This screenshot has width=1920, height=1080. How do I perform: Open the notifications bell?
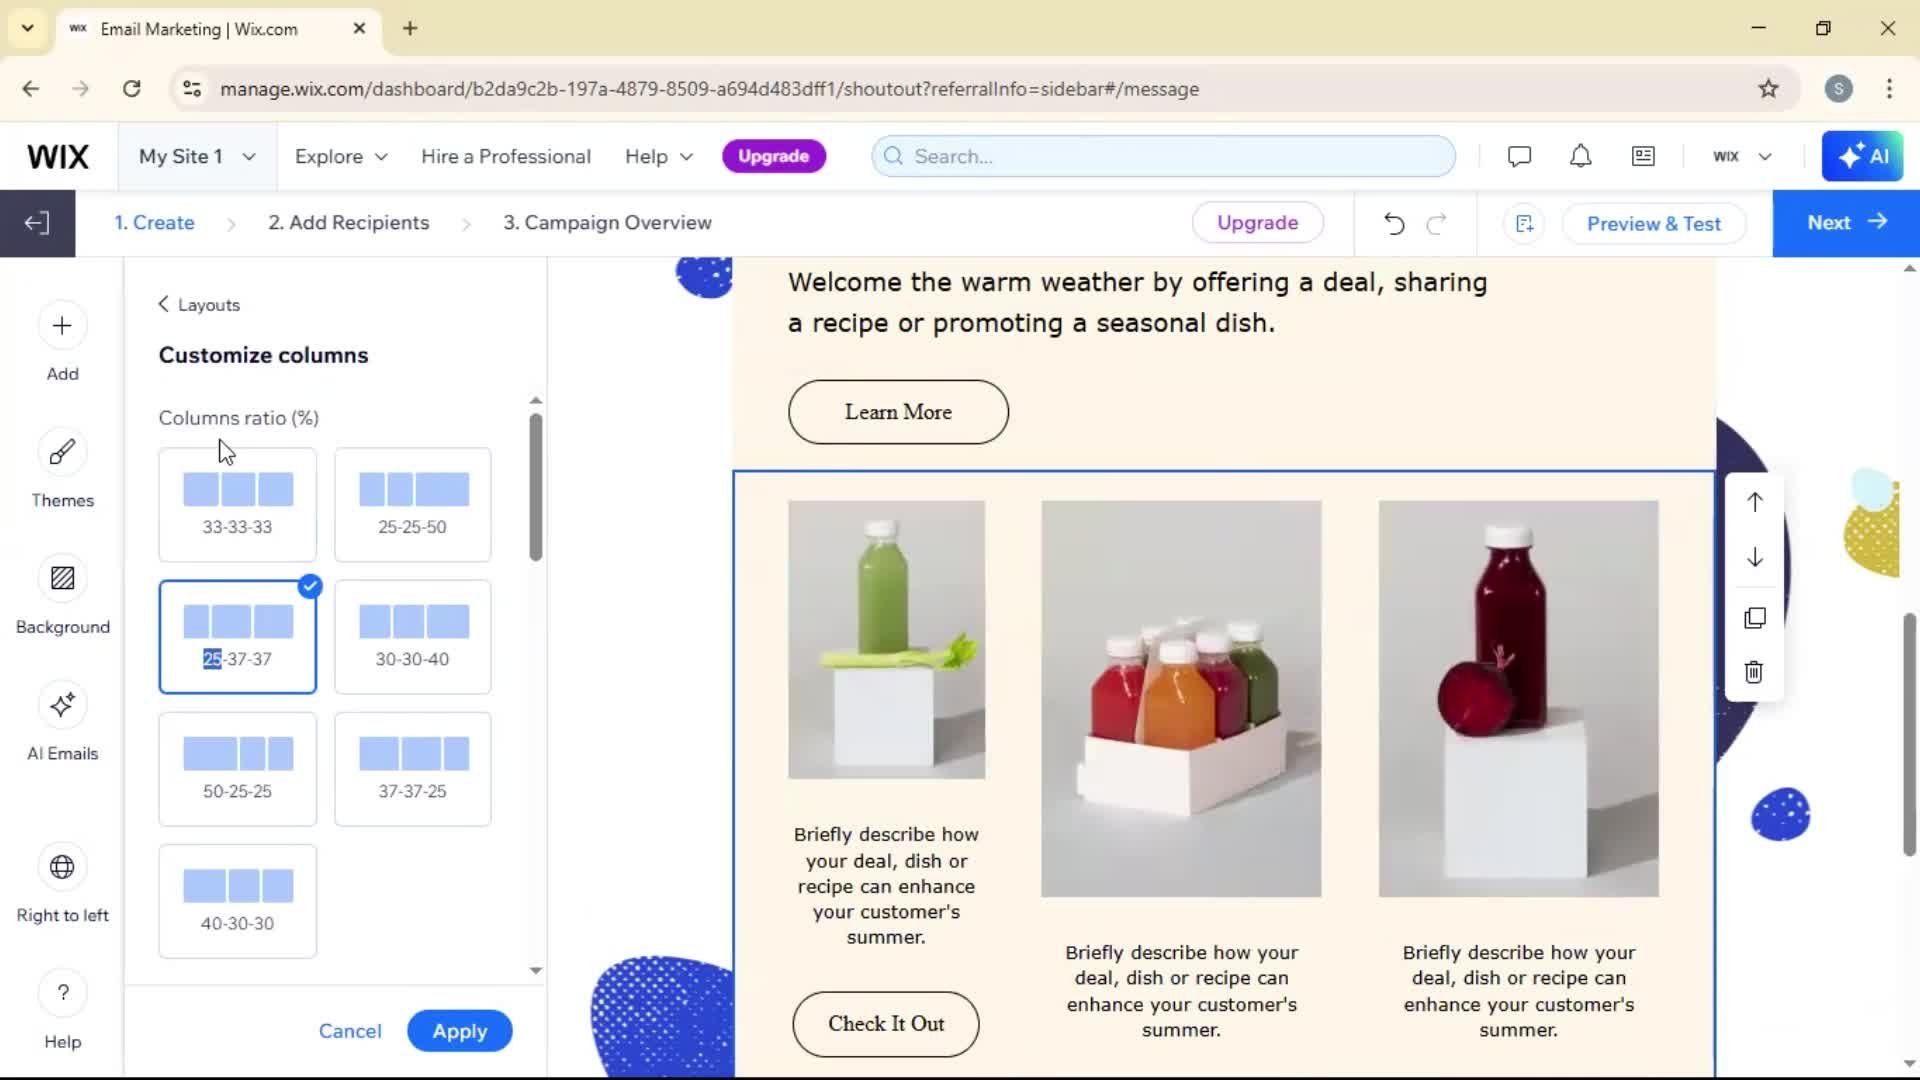click(x=1580, y=156)
